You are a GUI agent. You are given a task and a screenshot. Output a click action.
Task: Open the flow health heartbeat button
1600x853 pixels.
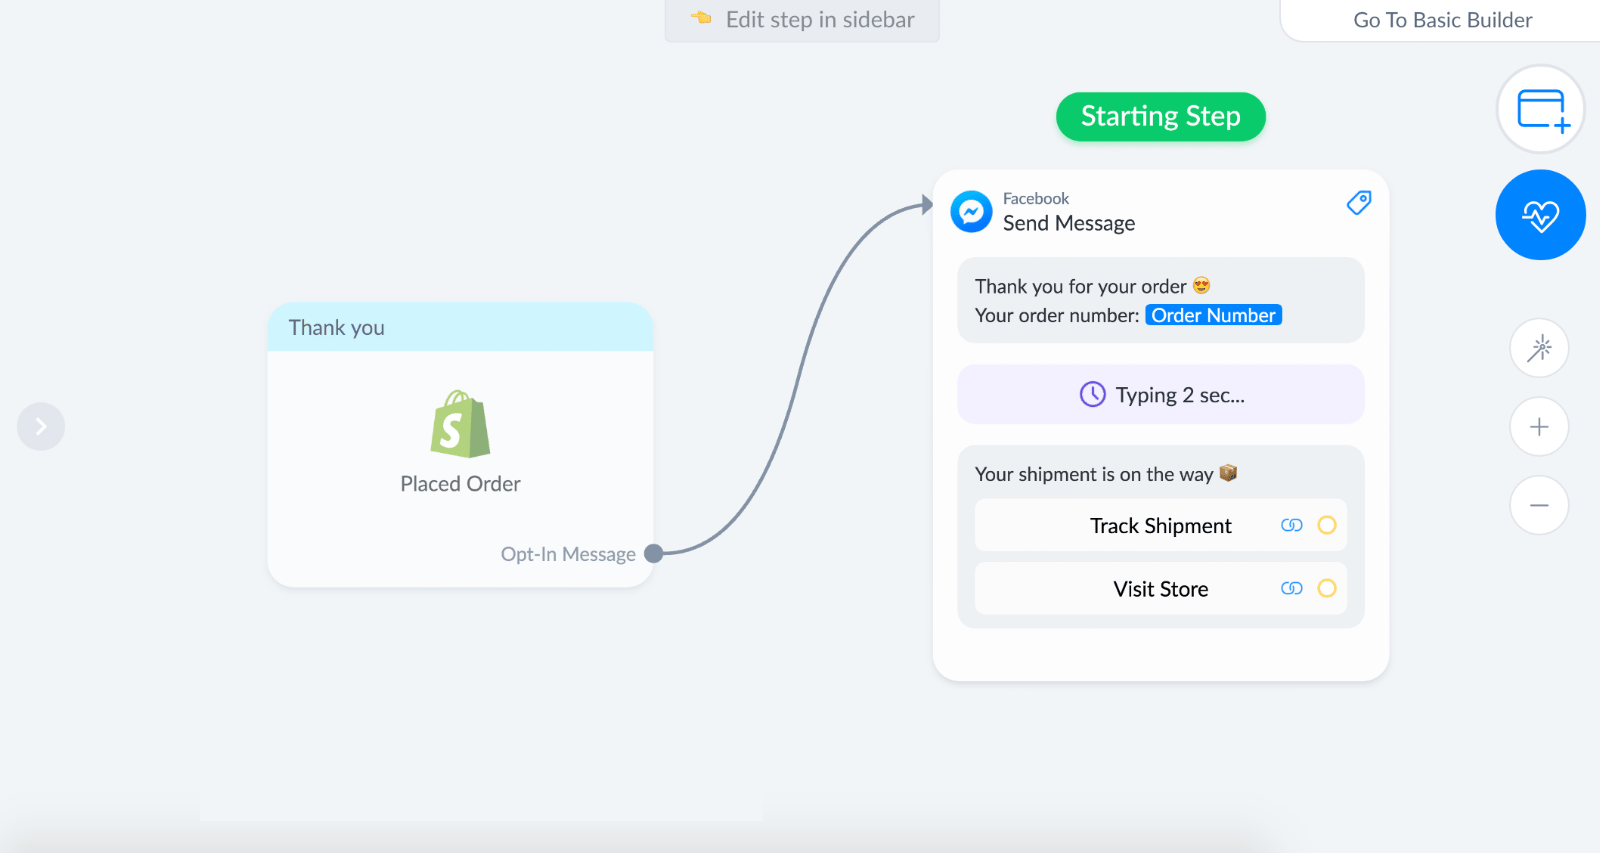1541,215
